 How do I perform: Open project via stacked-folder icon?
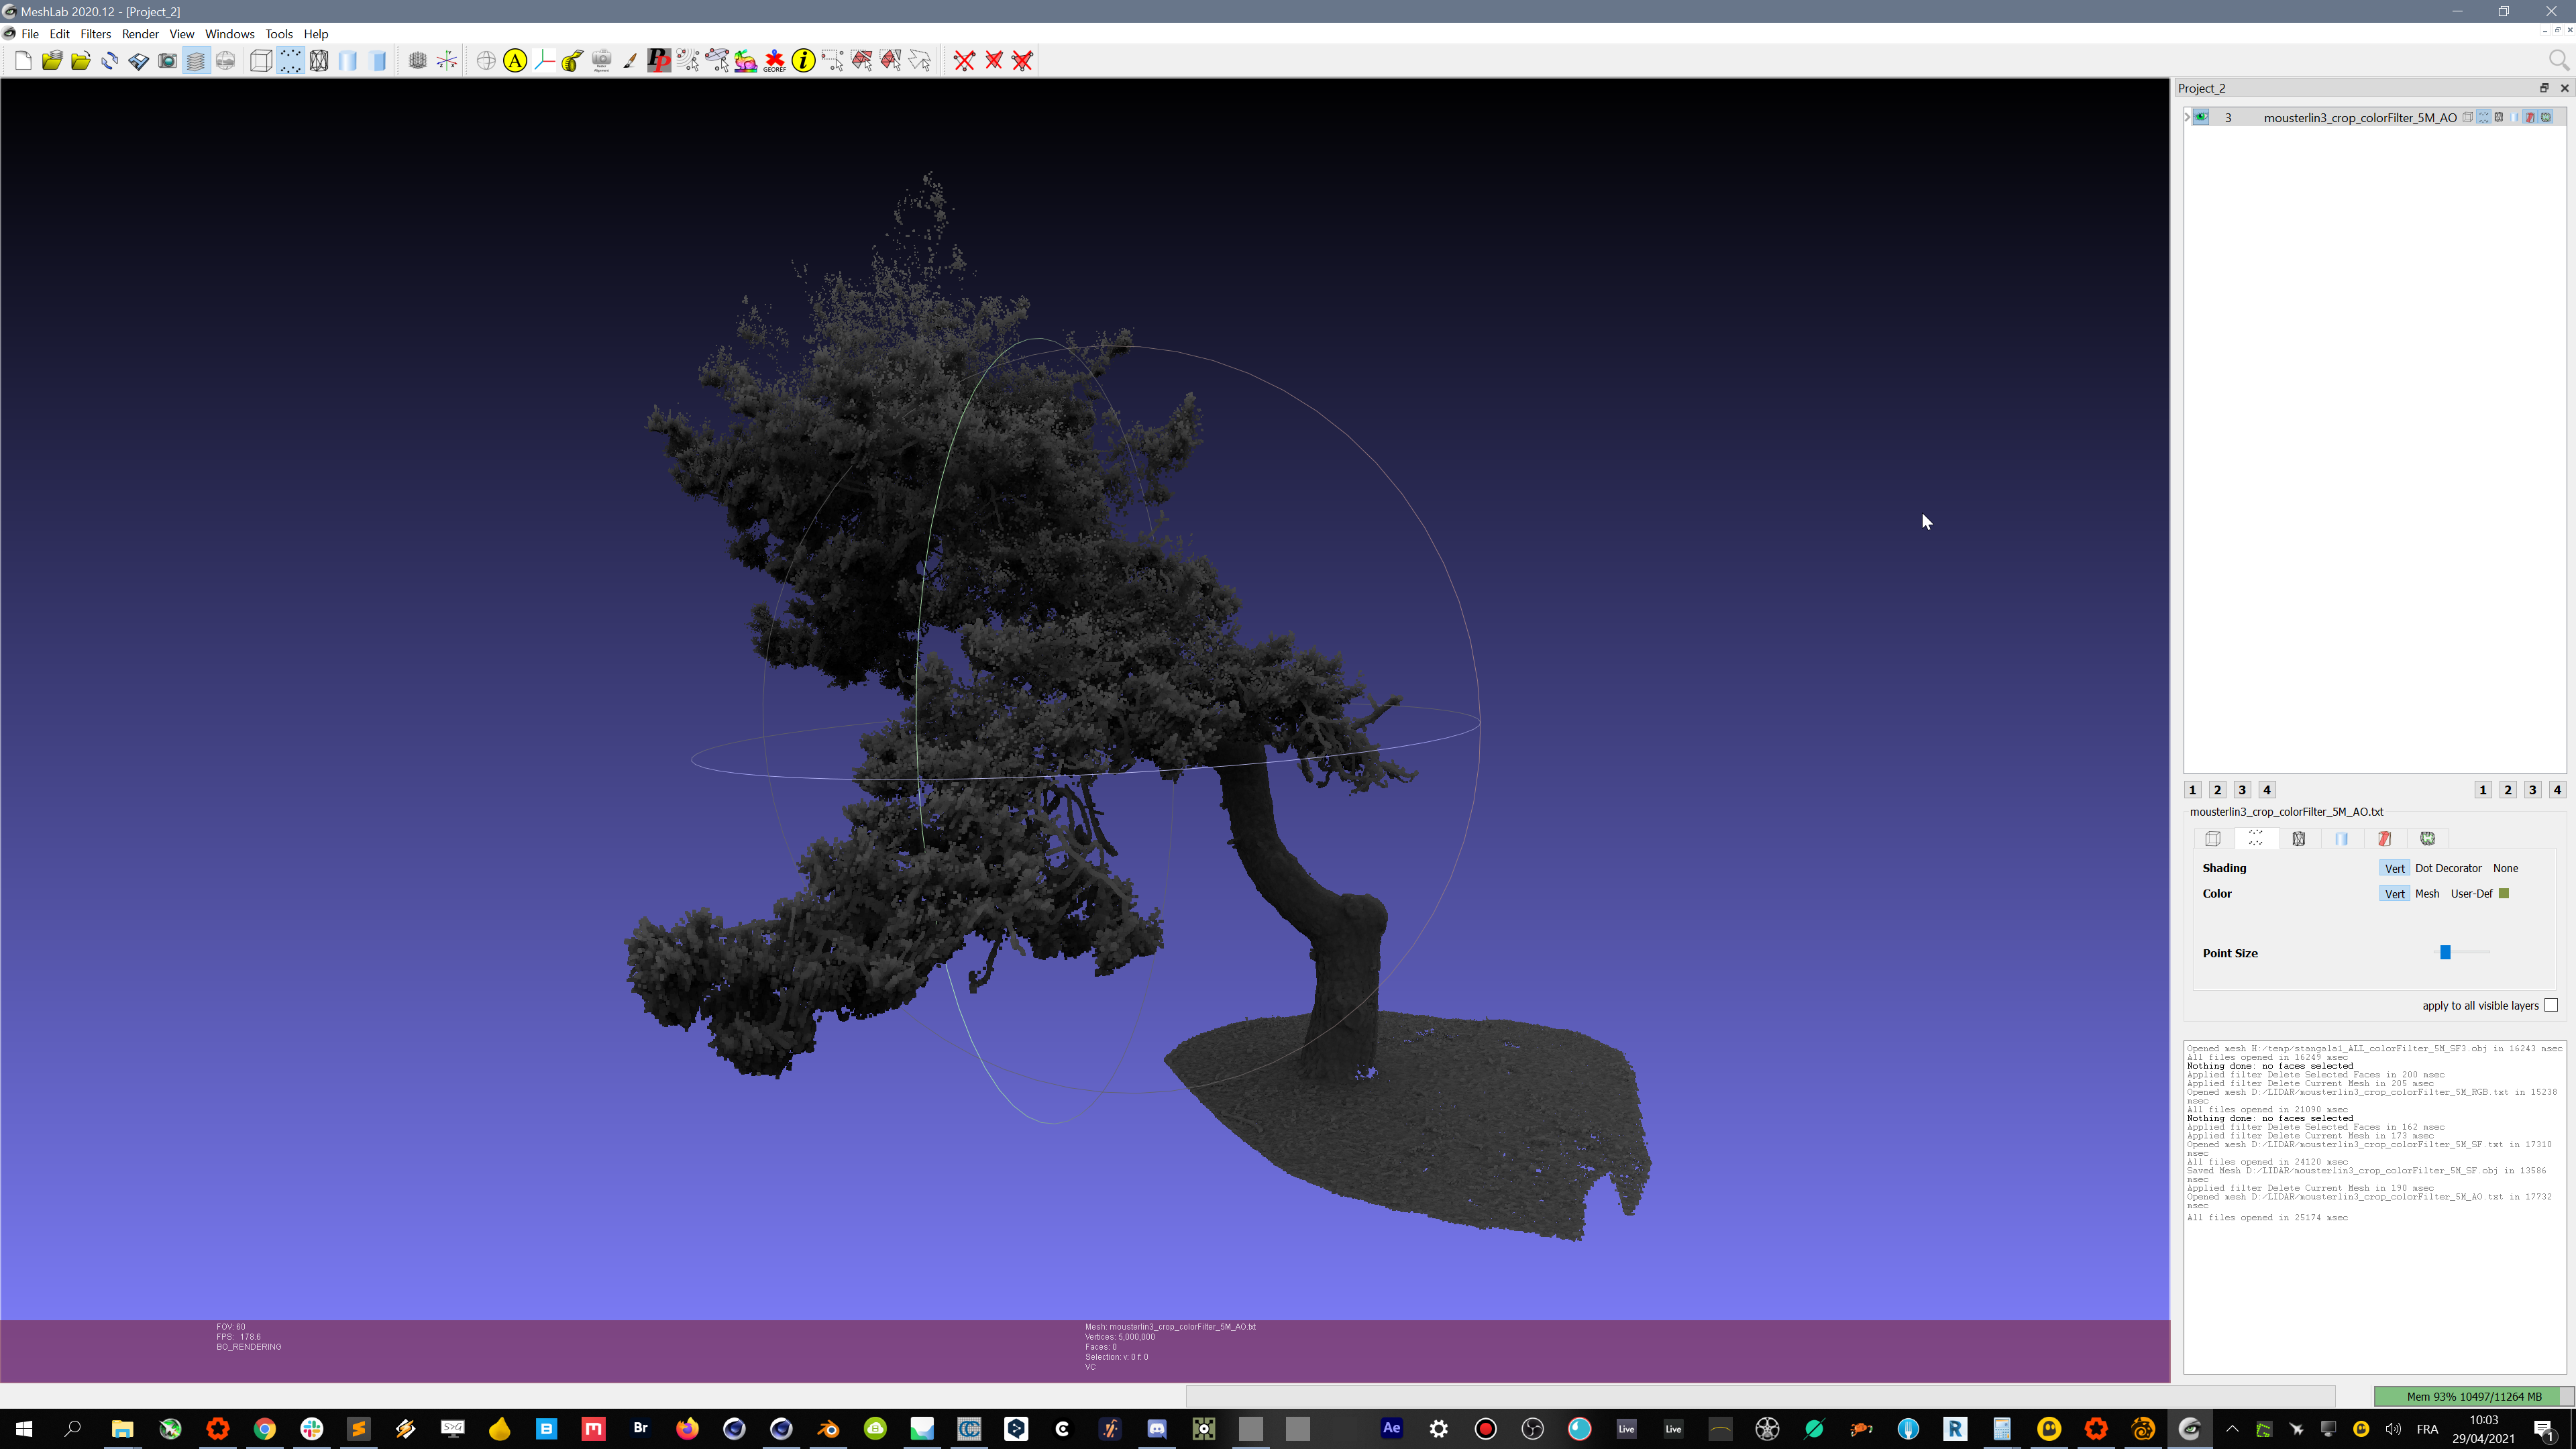pyautogui.click(x=52, y=61)
